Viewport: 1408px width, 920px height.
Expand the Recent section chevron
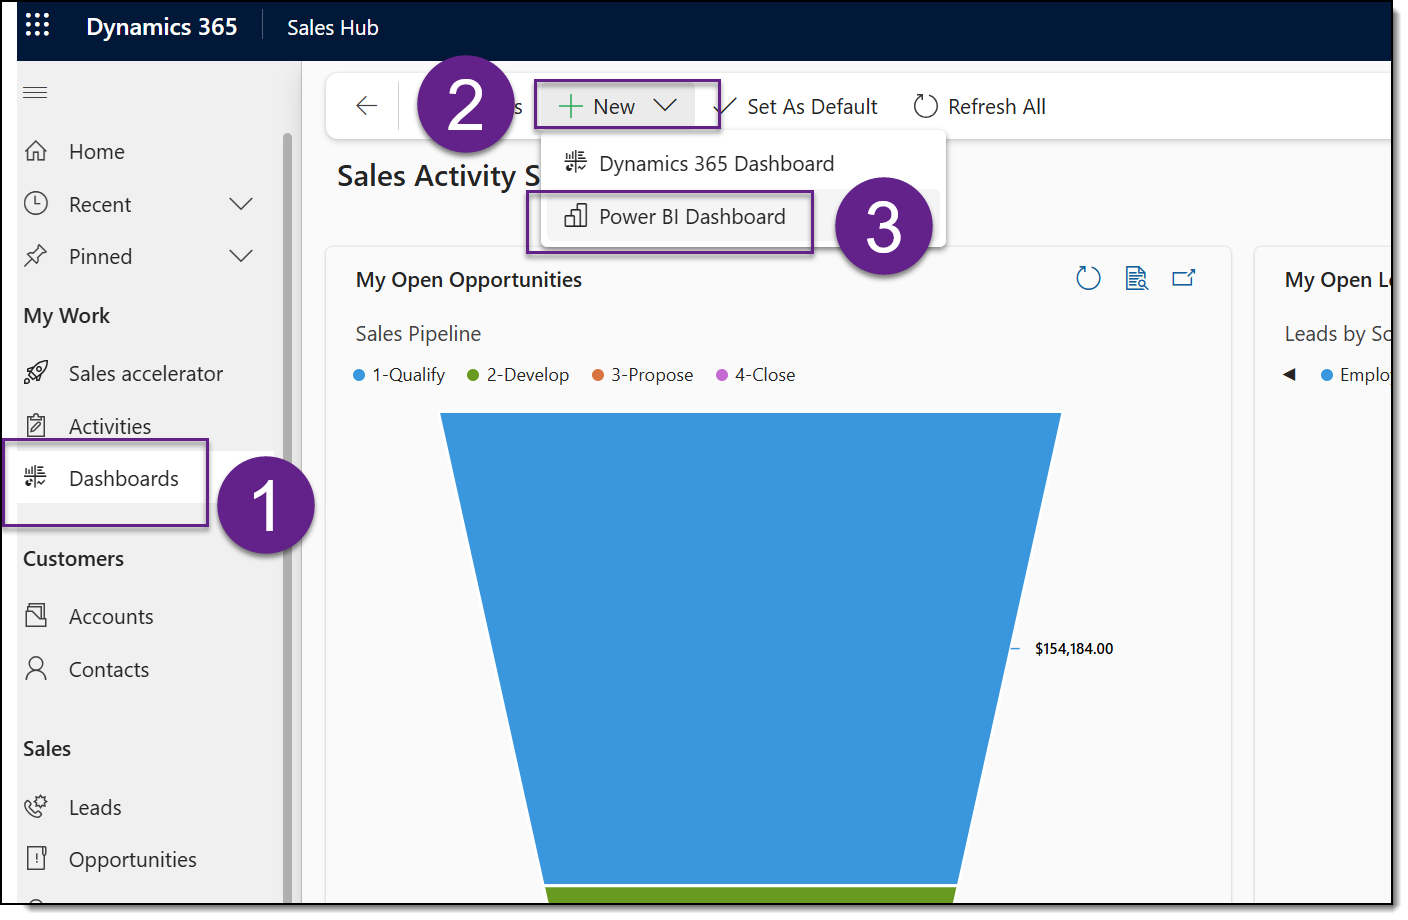241,204
